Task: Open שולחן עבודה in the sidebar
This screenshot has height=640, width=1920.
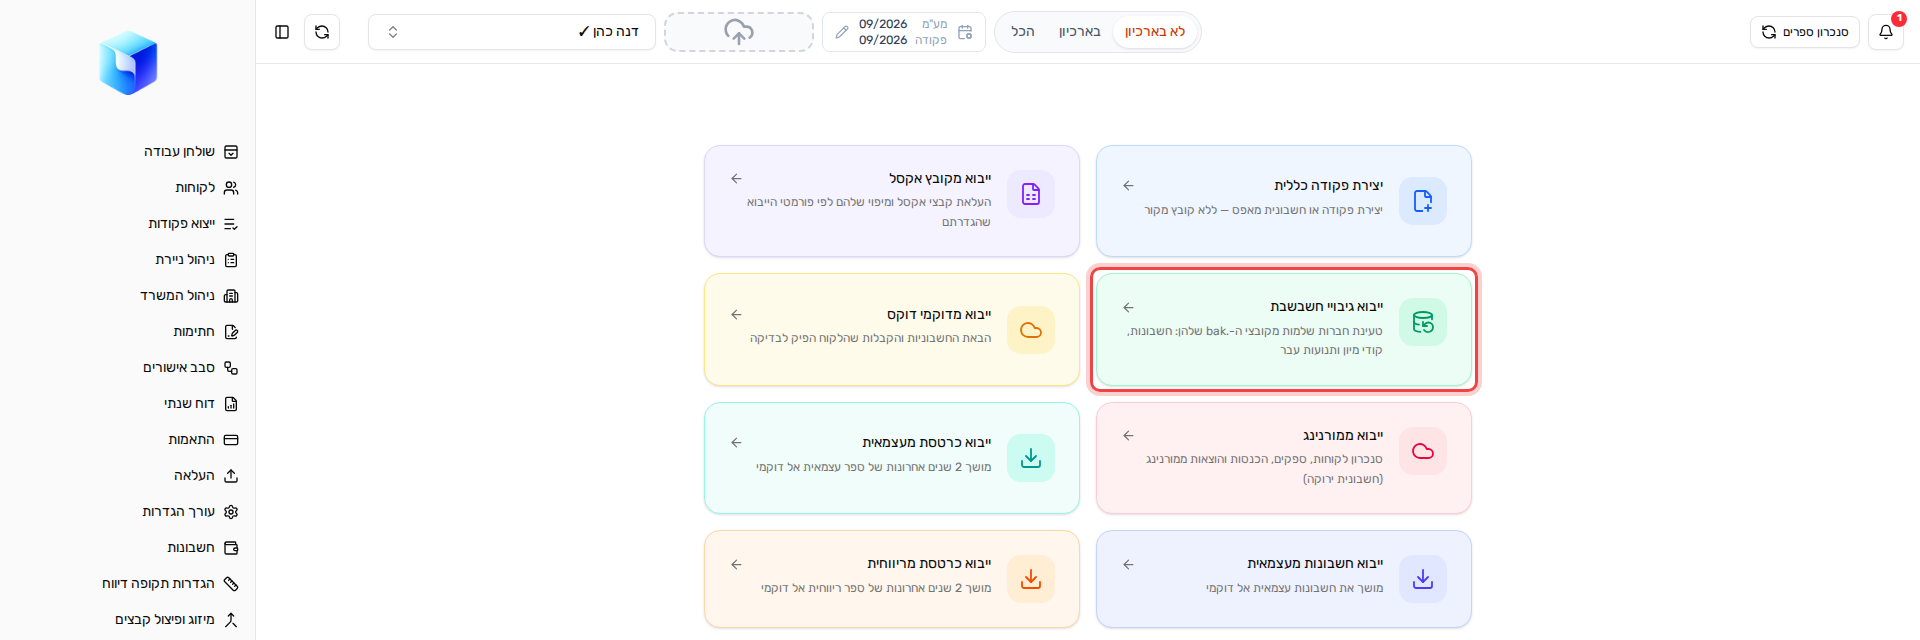Action: [x=190, y=152]
